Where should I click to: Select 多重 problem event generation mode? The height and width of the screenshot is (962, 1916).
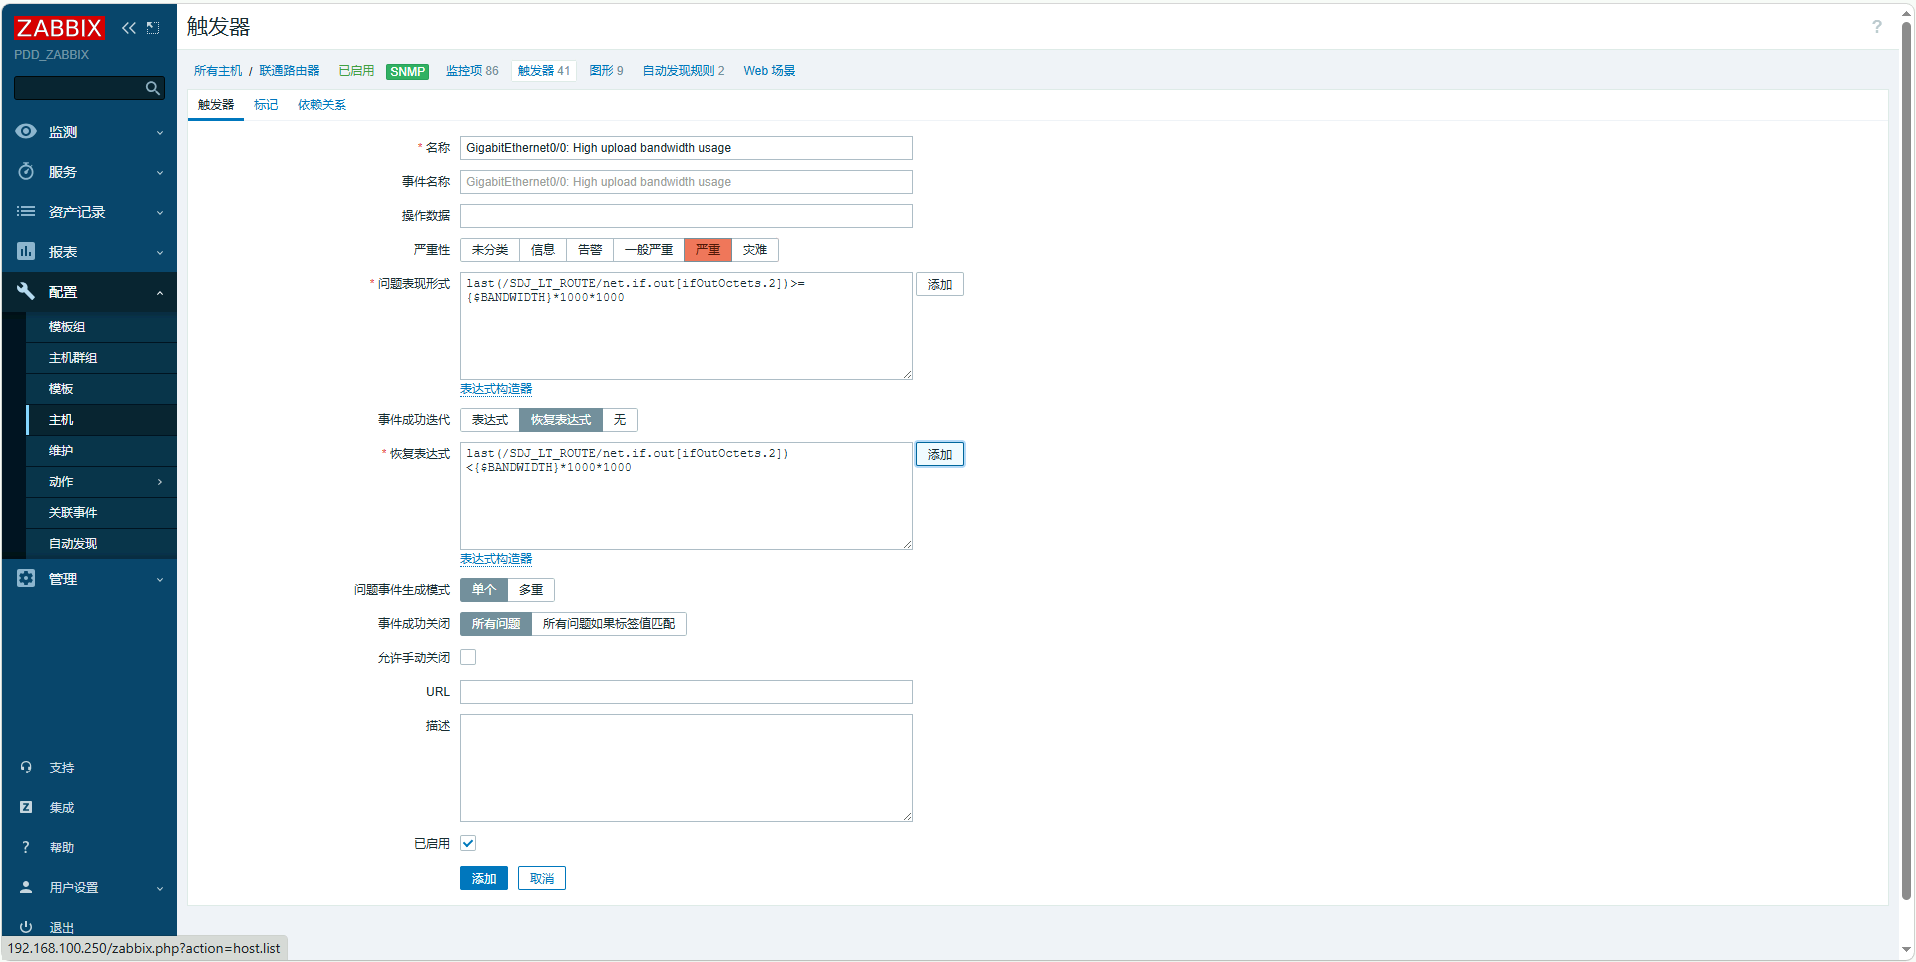531,590
